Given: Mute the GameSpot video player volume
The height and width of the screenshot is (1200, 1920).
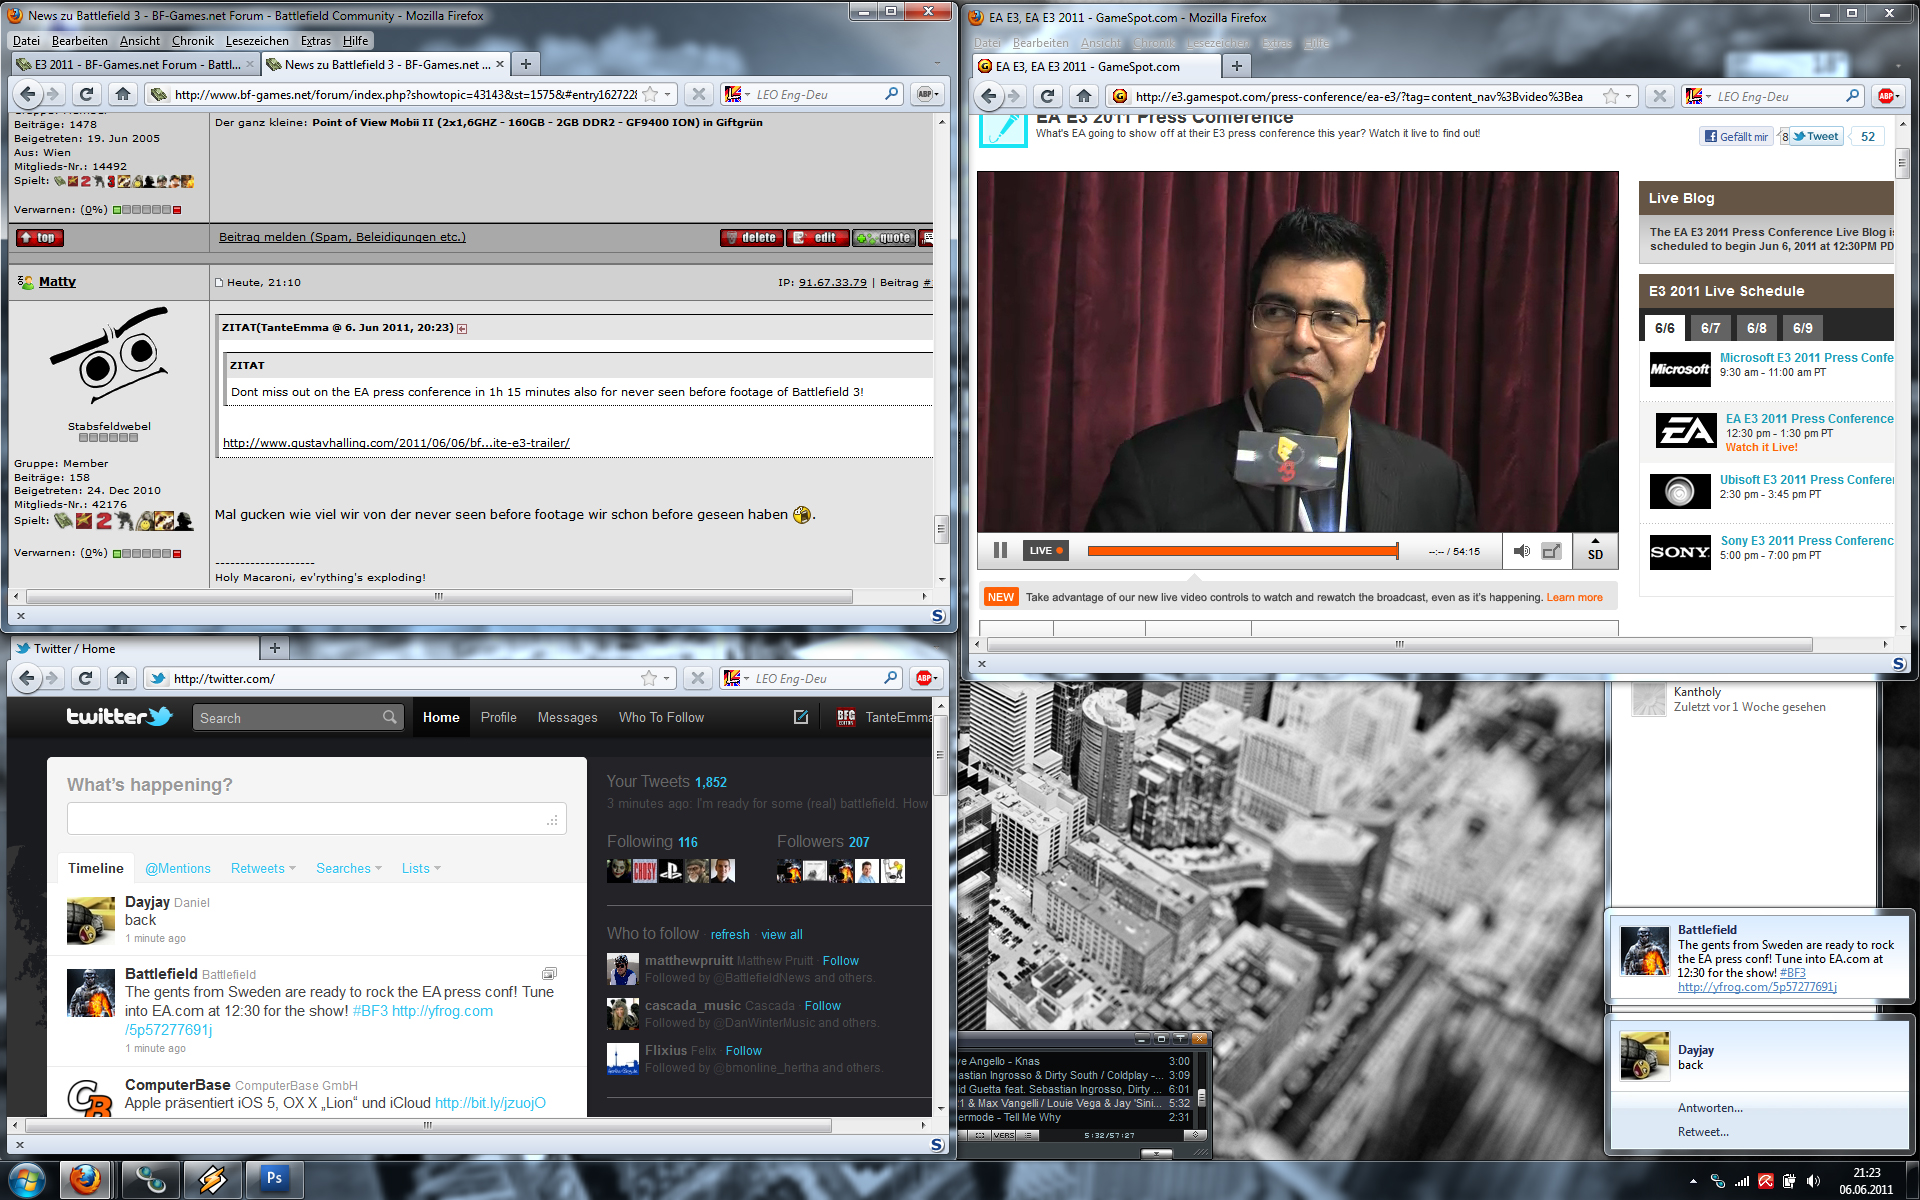Looking at the screenshot, I should pos(1521,551).
